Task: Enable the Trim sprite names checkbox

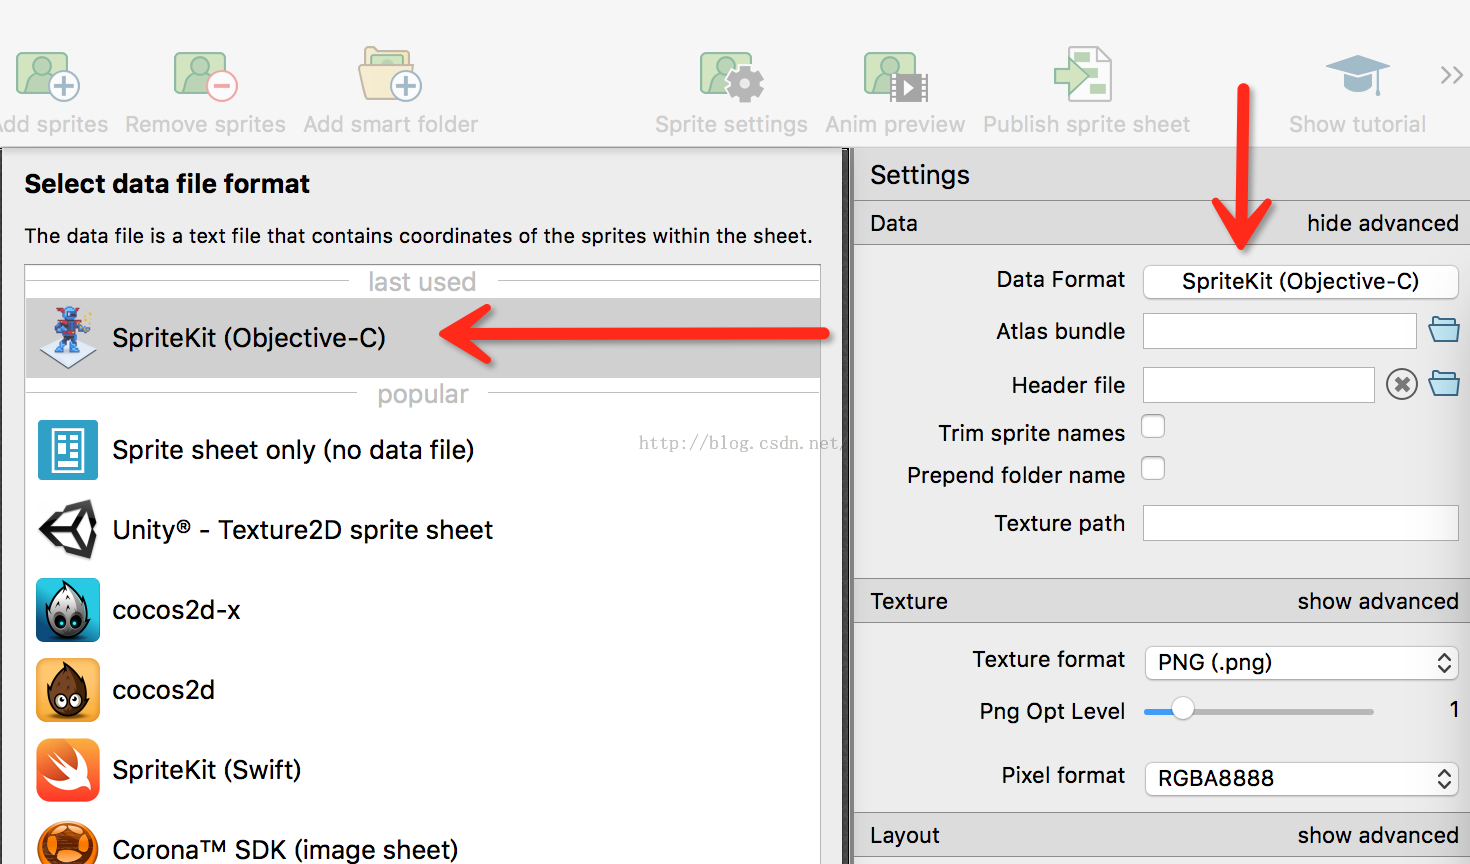Action: [x=1153, y=427]
